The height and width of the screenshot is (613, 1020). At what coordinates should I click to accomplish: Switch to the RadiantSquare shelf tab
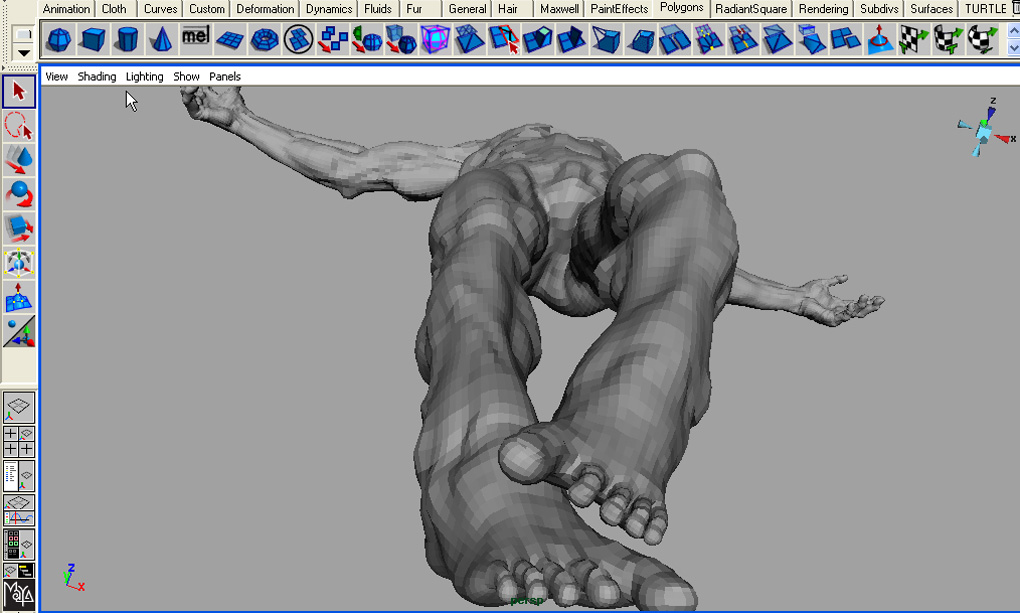(x=751, y=8)
